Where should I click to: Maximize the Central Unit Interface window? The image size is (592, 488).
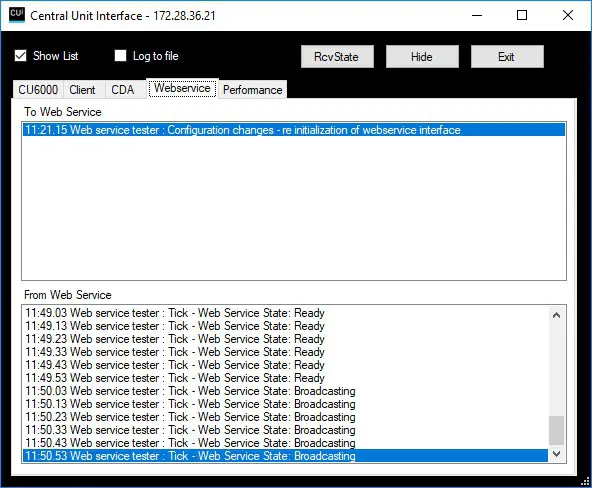pyautogui.click(x=522, y=15)
